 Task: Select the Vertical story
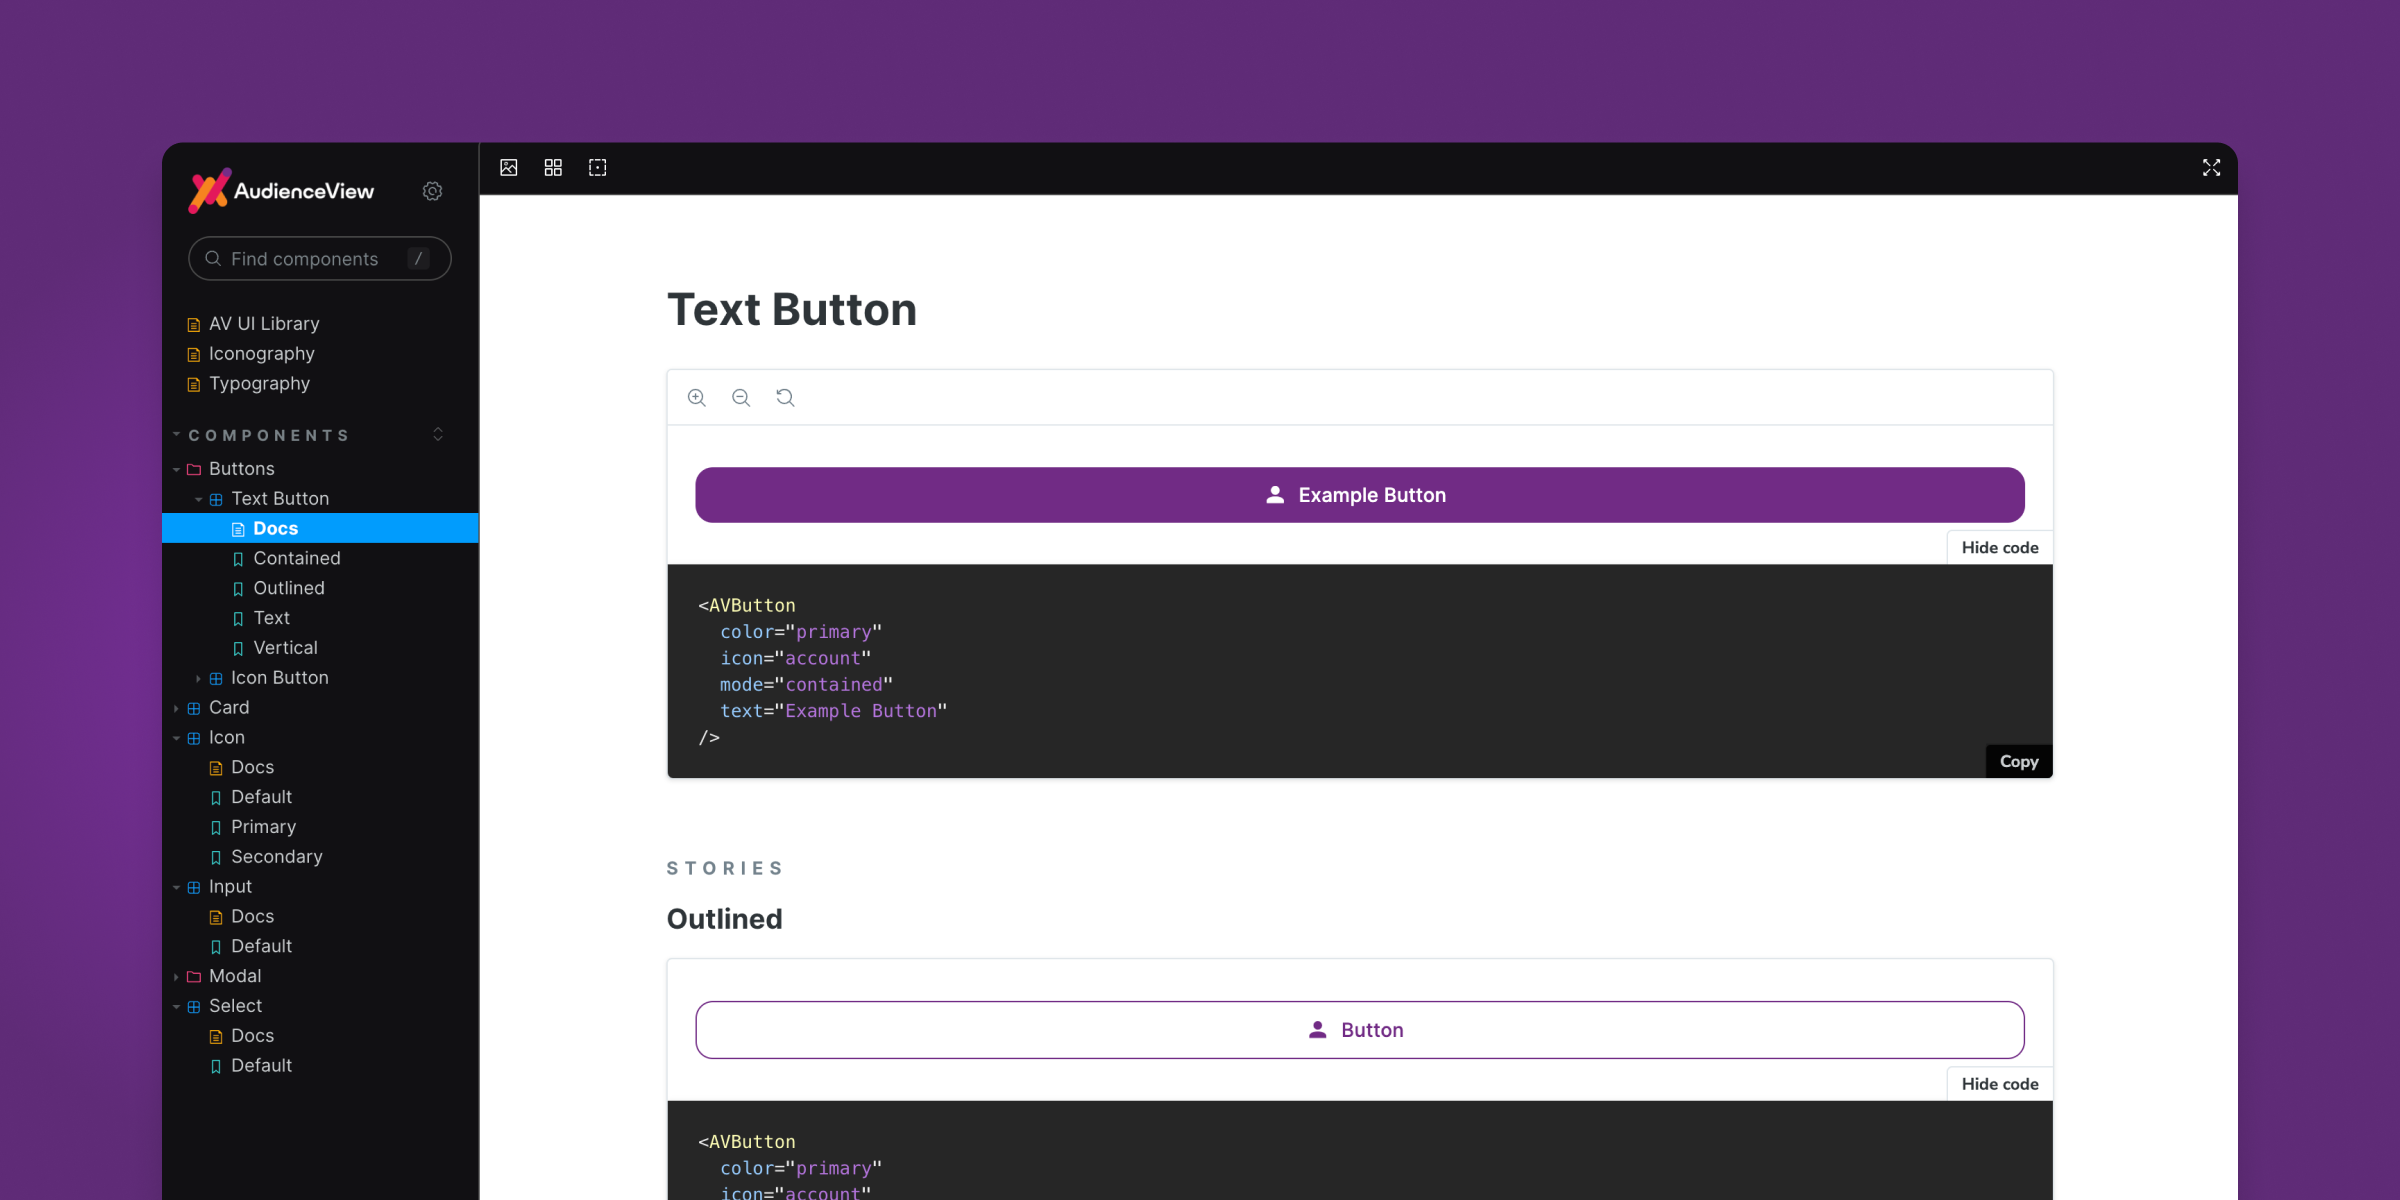[x=285, y=647]
